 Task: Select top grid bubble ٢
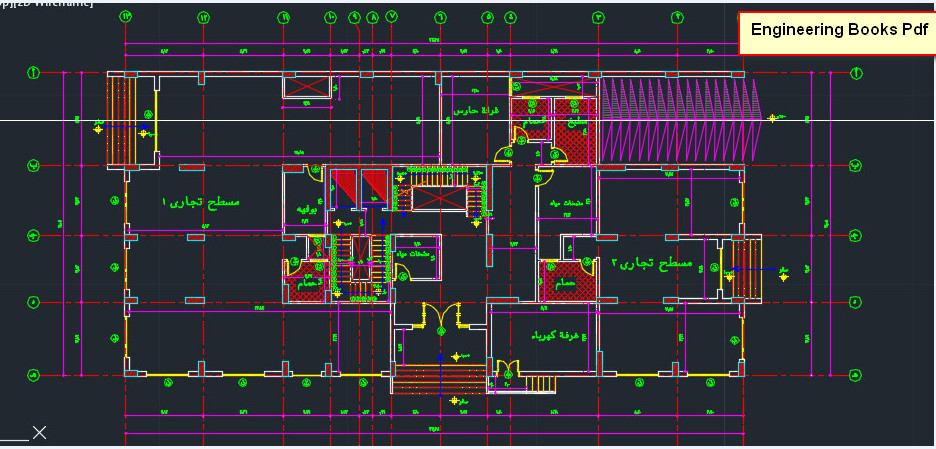(677, 17)
